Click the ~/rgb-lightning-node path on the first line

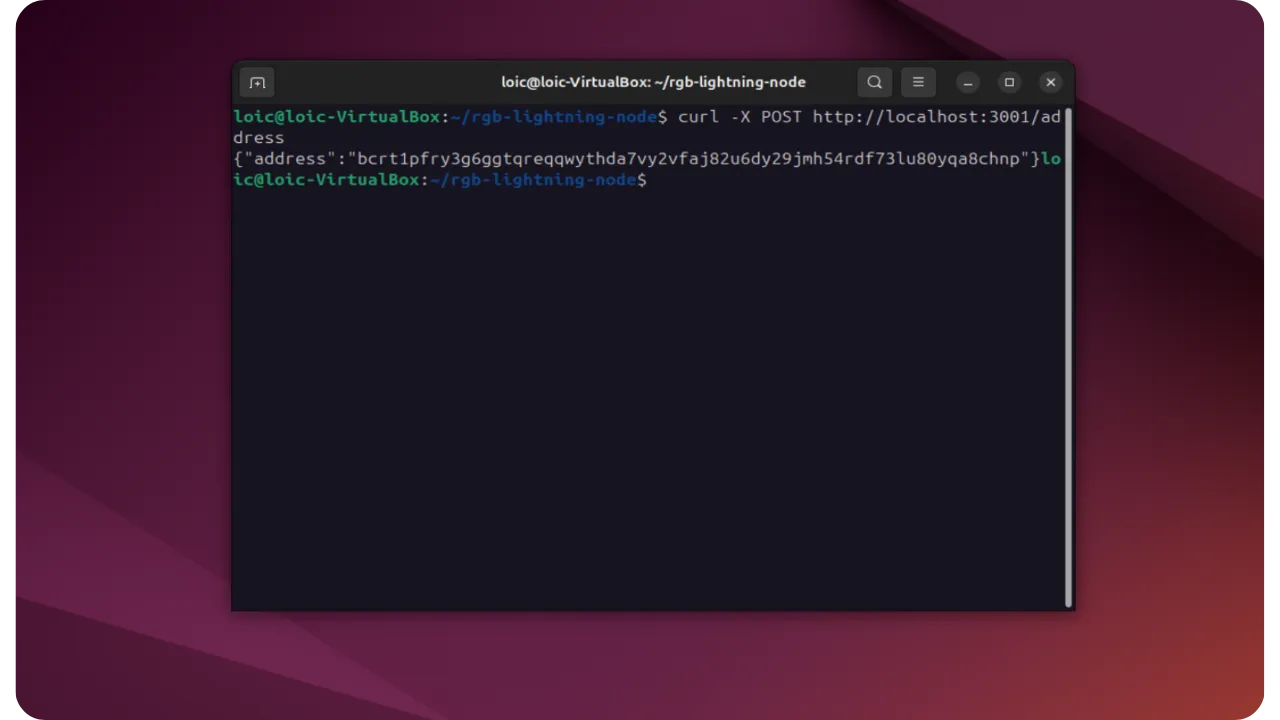553,117
